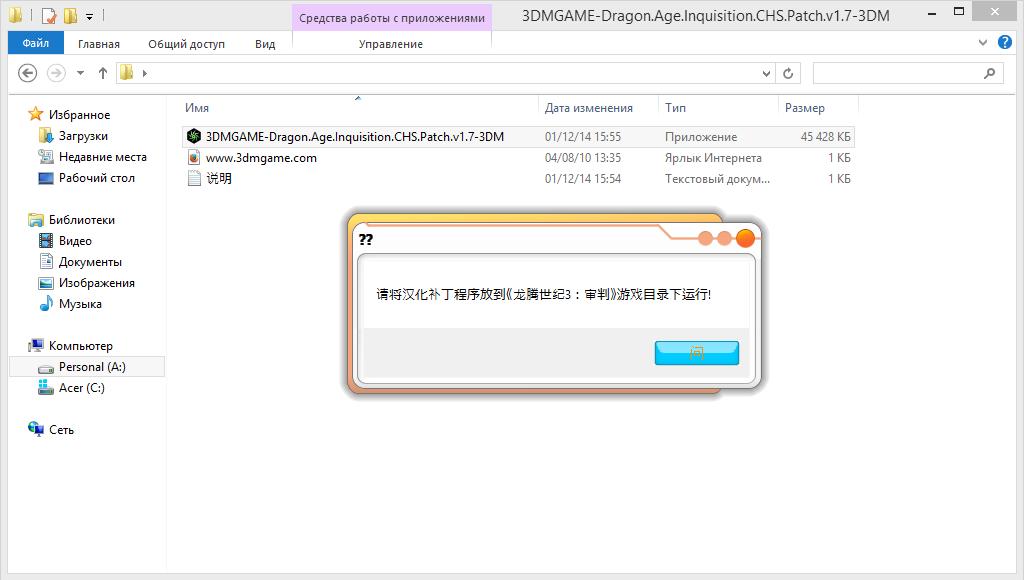Open the address bar history dropdown
Viewport: 1024px width, 580px height.
click(x=767, y=73)
